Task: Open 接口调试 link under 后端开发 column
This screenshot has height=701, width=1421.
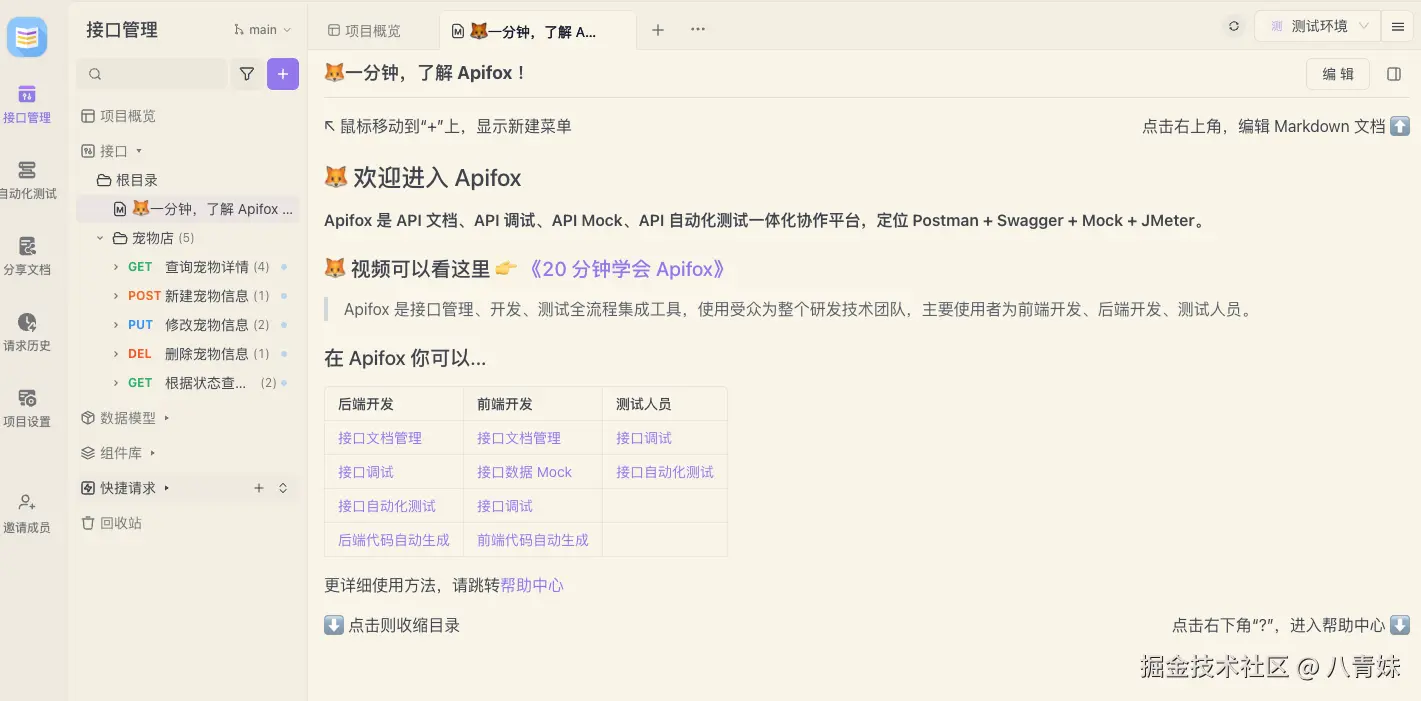Action: (366, 472)
